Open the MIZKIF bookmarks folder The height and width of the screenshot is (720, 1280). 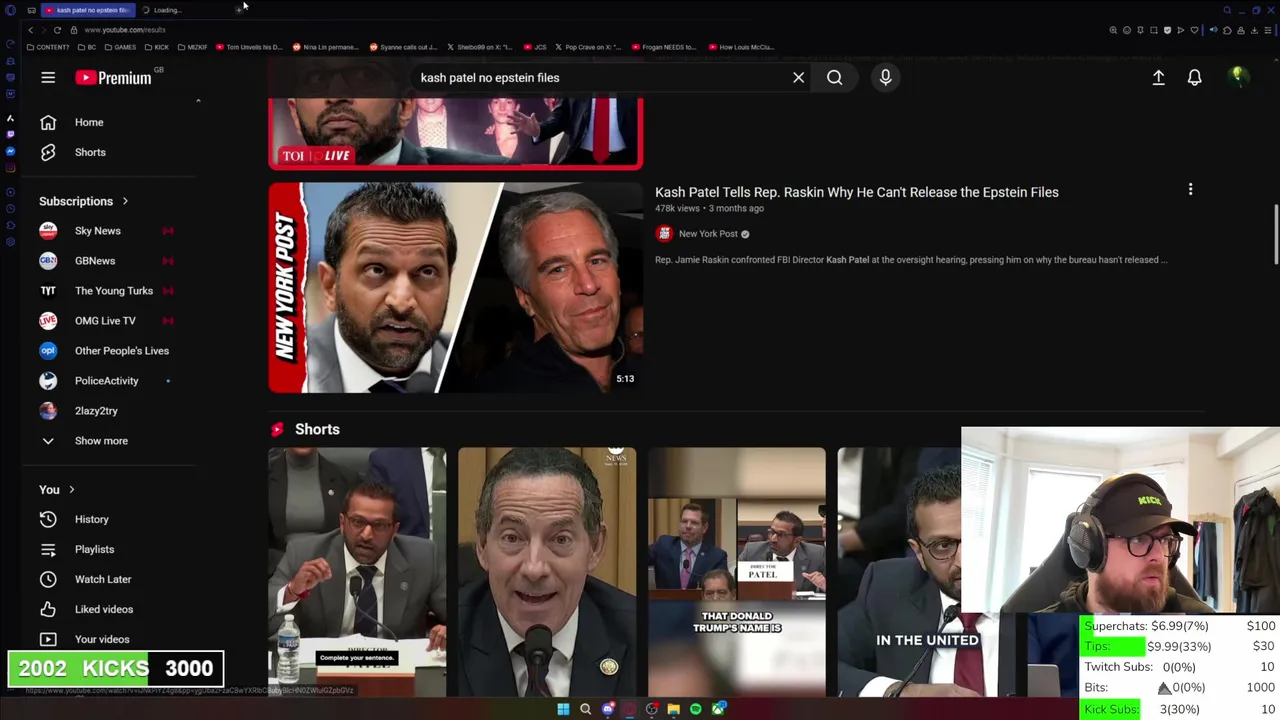coord(192,47)
